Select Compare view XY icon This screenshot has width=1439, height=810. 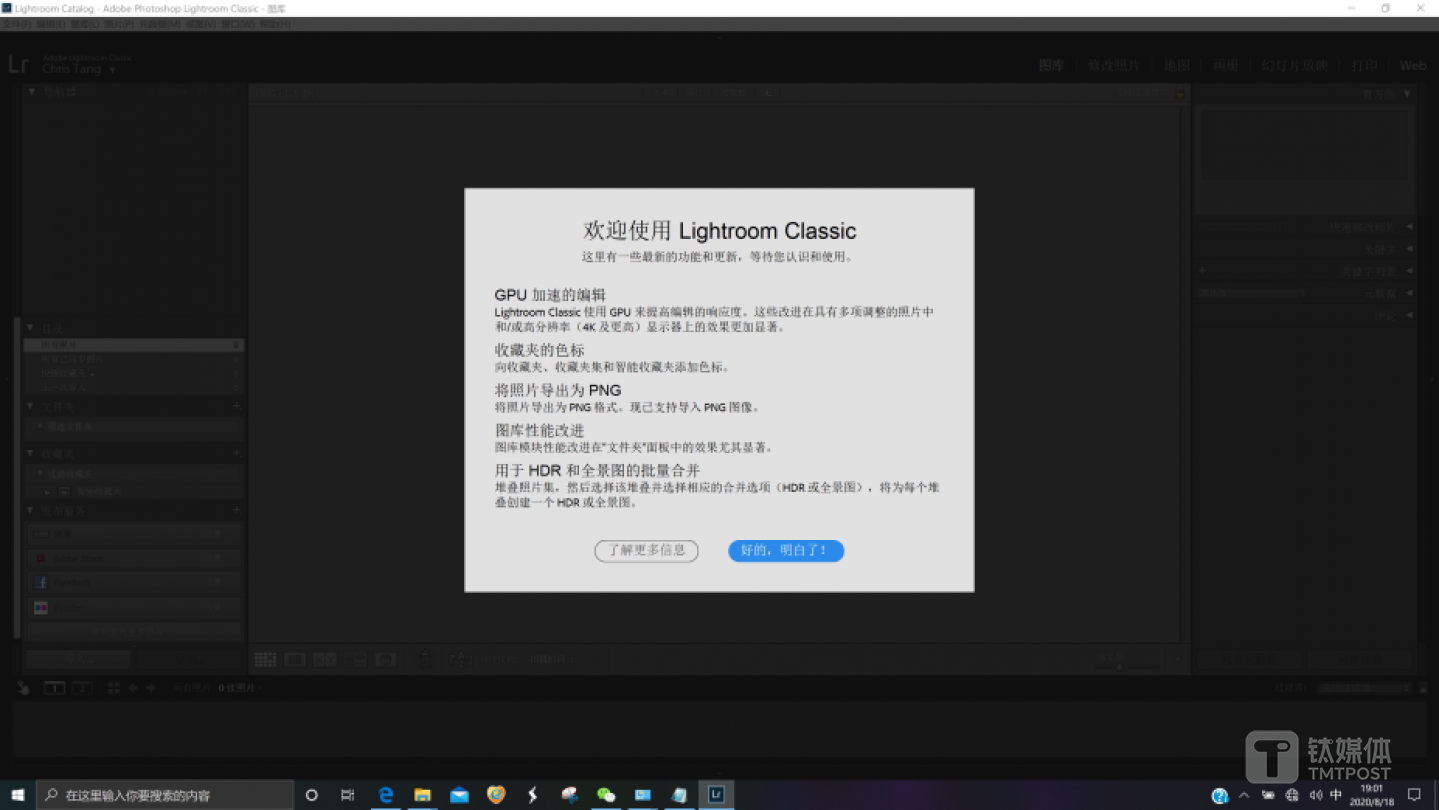click(x=325, y=660)
